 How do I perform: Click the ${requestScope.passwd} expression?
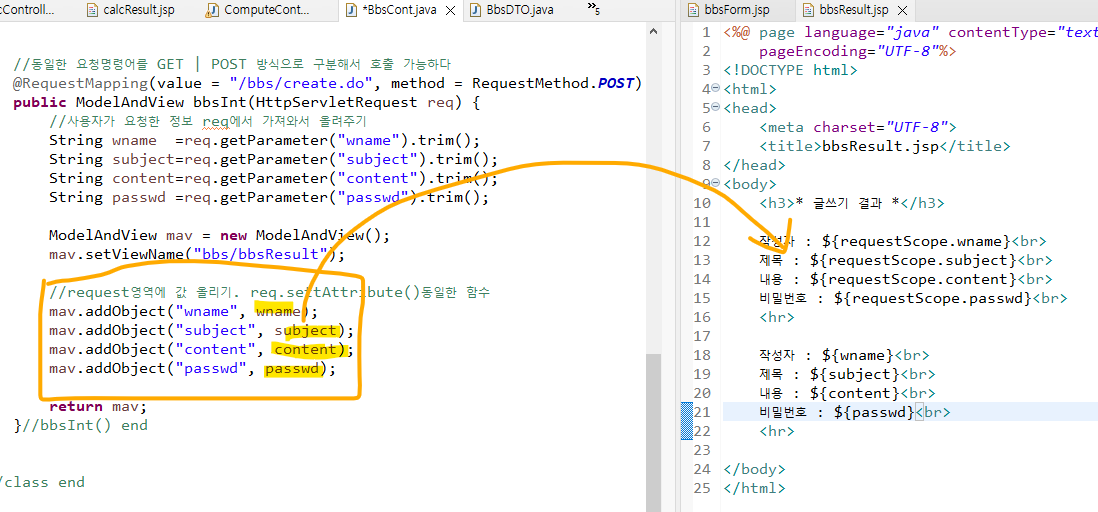[934, 298]
